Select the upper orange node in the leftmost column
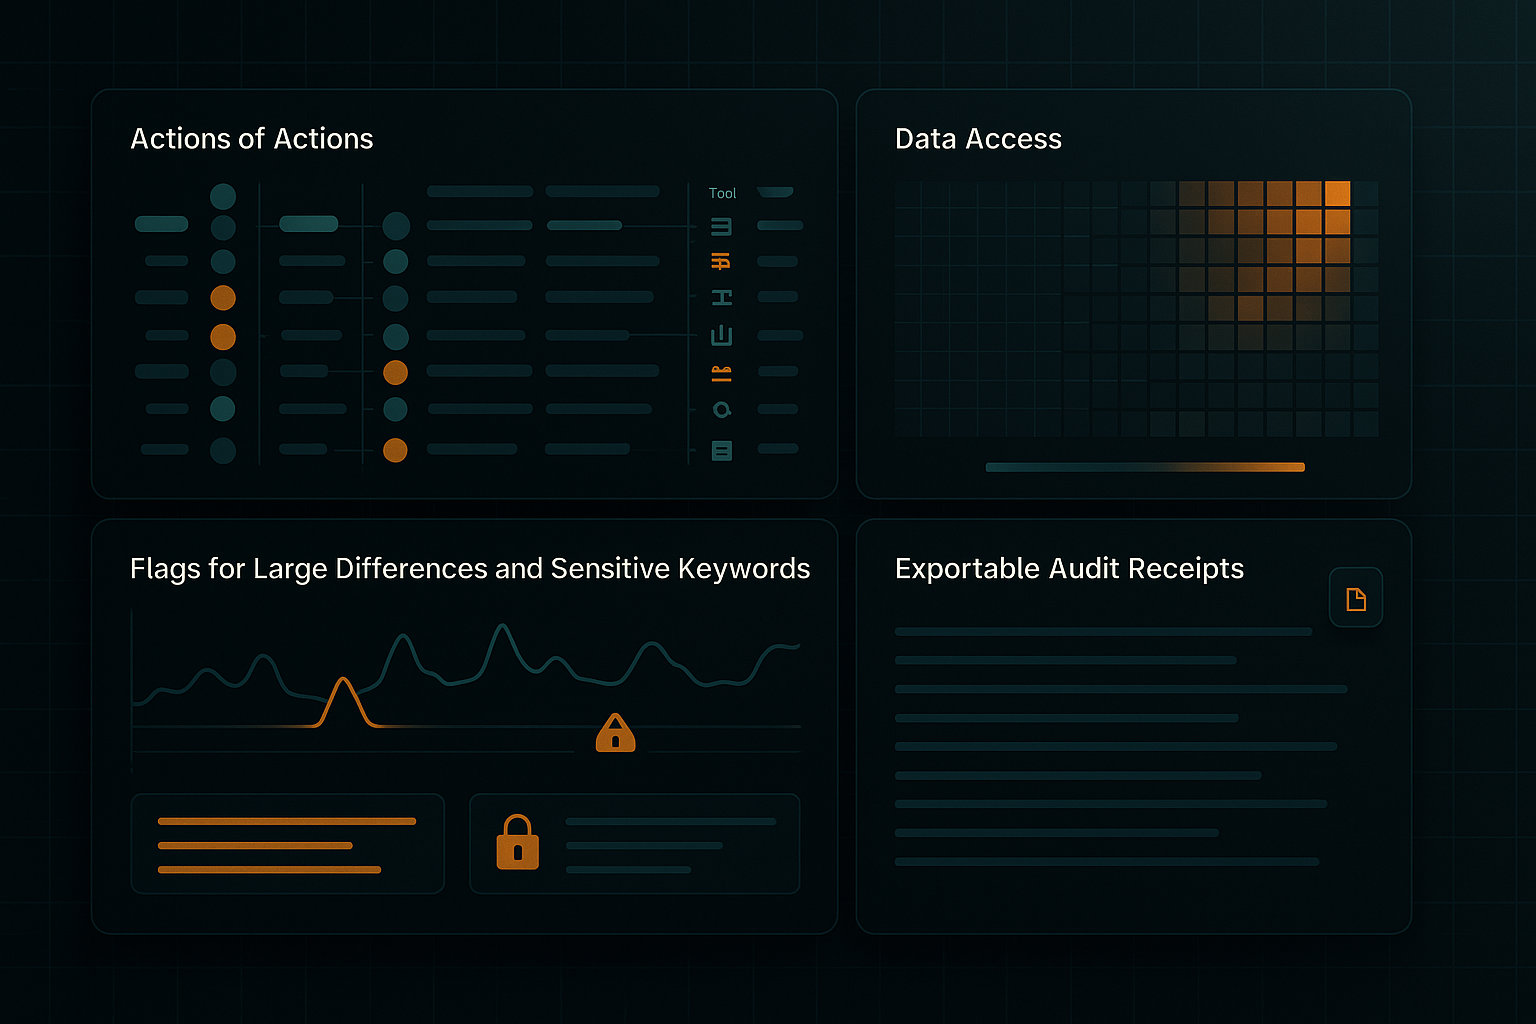Image resolution: width=1536 pixels, height=1024 pixels. [223, 298]
